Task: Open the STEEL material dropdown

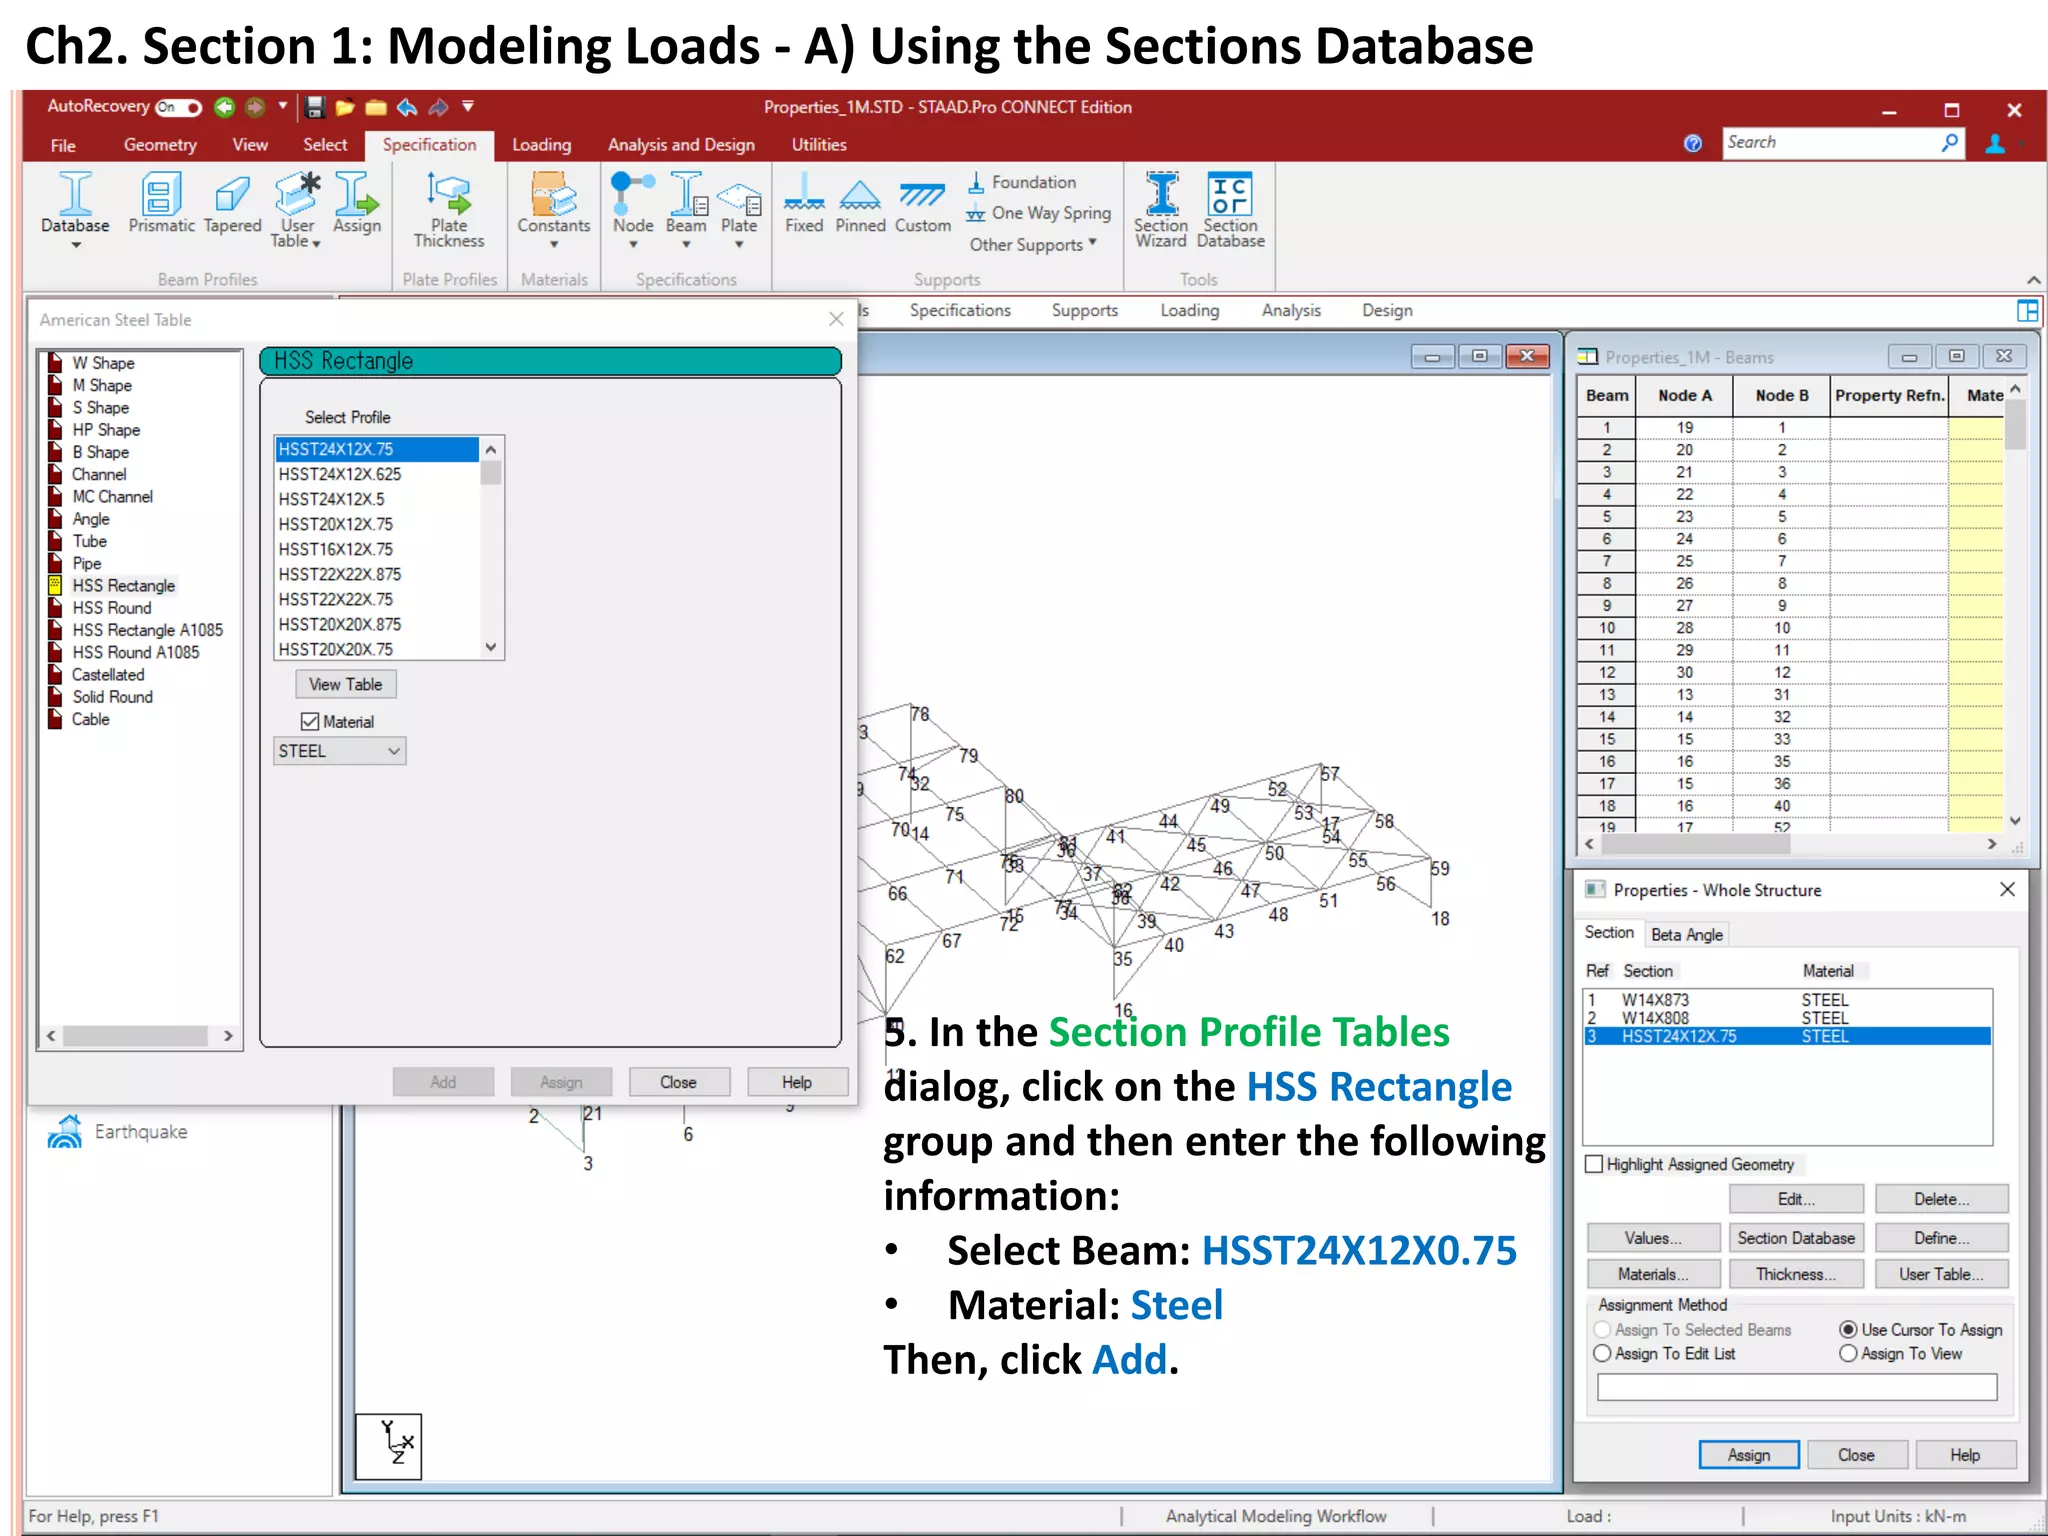Action: click(x=339, y=751)
